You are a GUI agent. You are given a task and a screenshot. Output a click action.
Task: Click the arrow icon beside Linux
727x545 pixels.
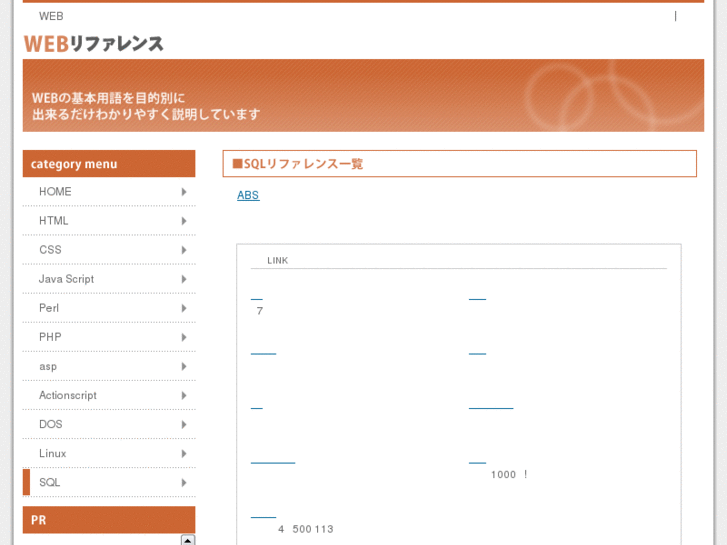coord(184,453)
